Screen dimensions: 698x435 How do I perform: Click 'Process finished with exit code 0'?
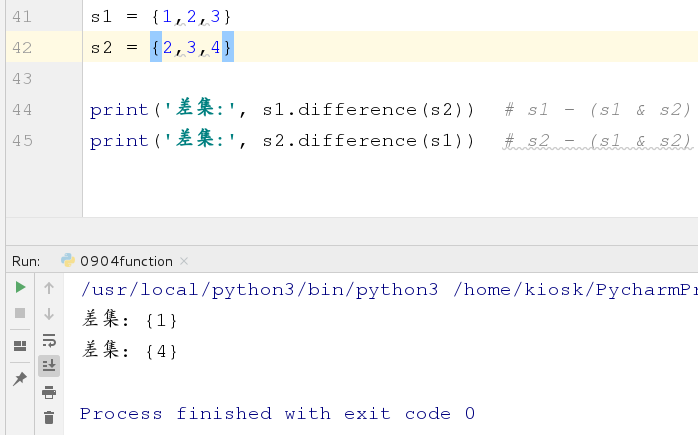(x=277, y=414)
